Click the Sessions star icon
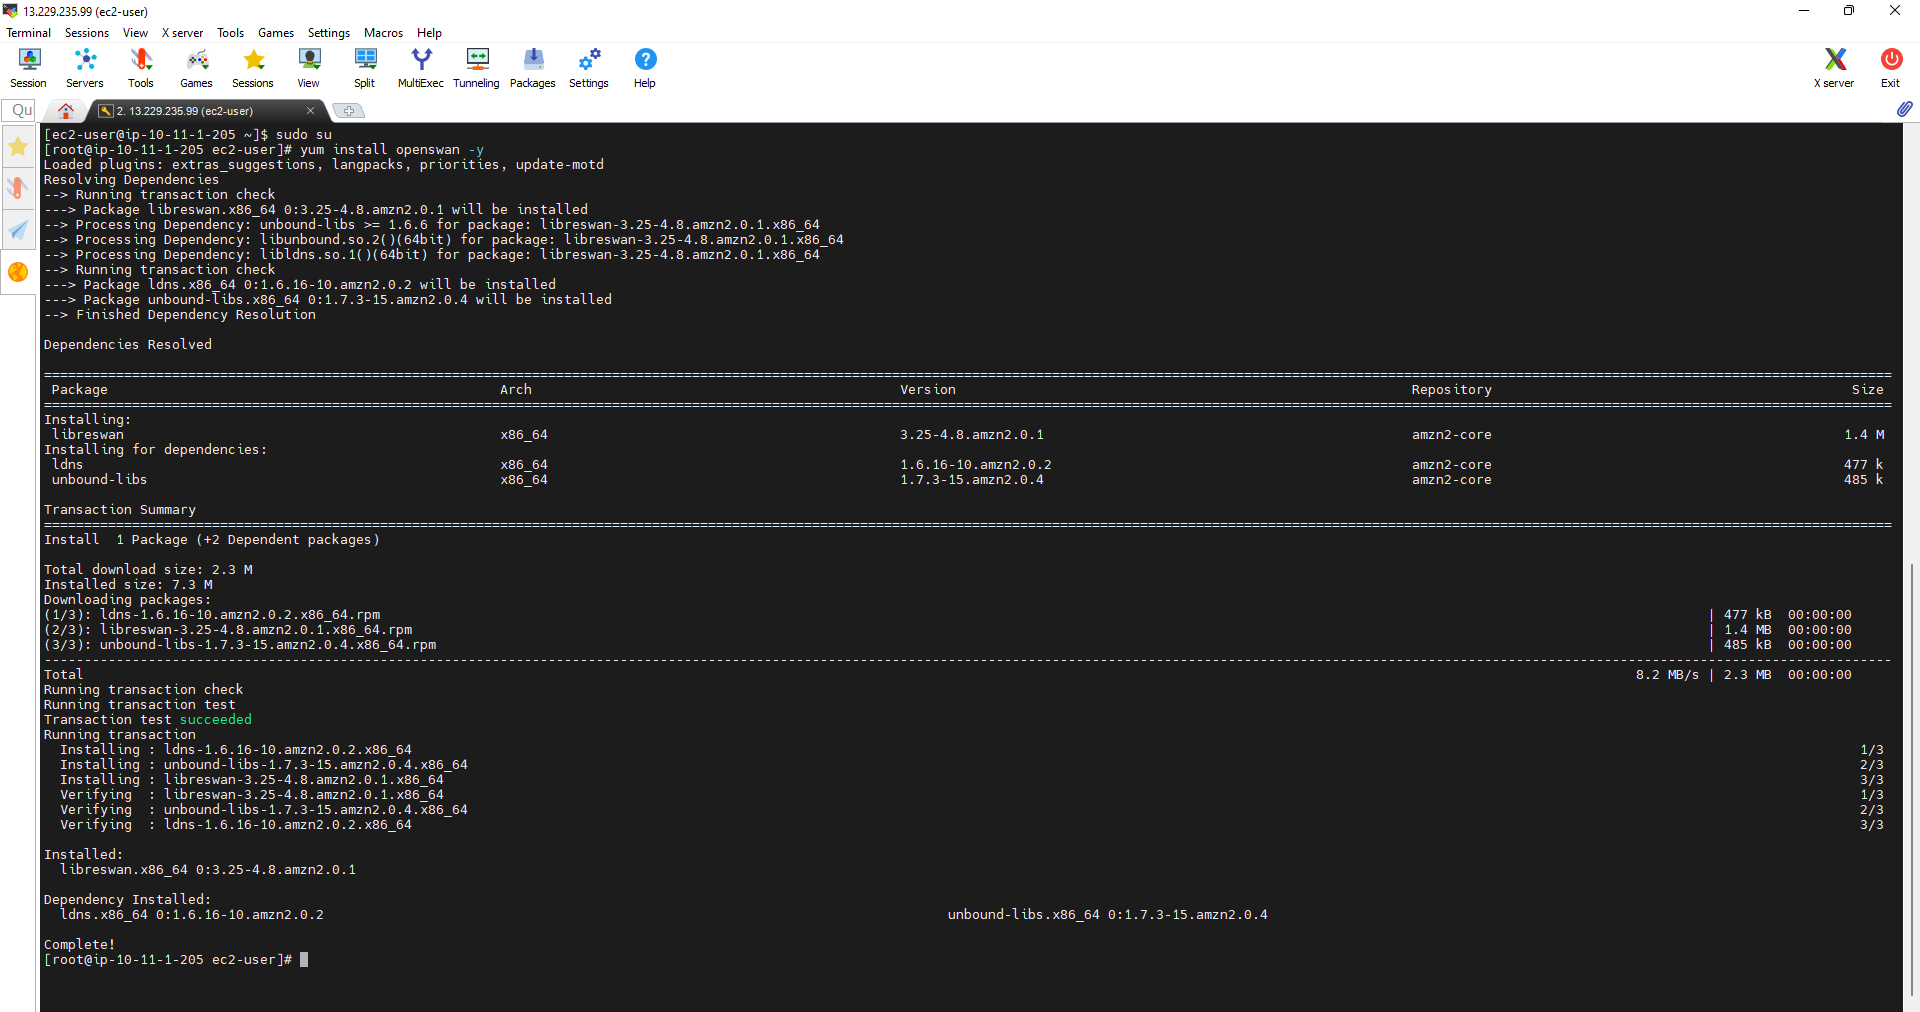Screen dimensions: 1920x1012 [253, 68]
